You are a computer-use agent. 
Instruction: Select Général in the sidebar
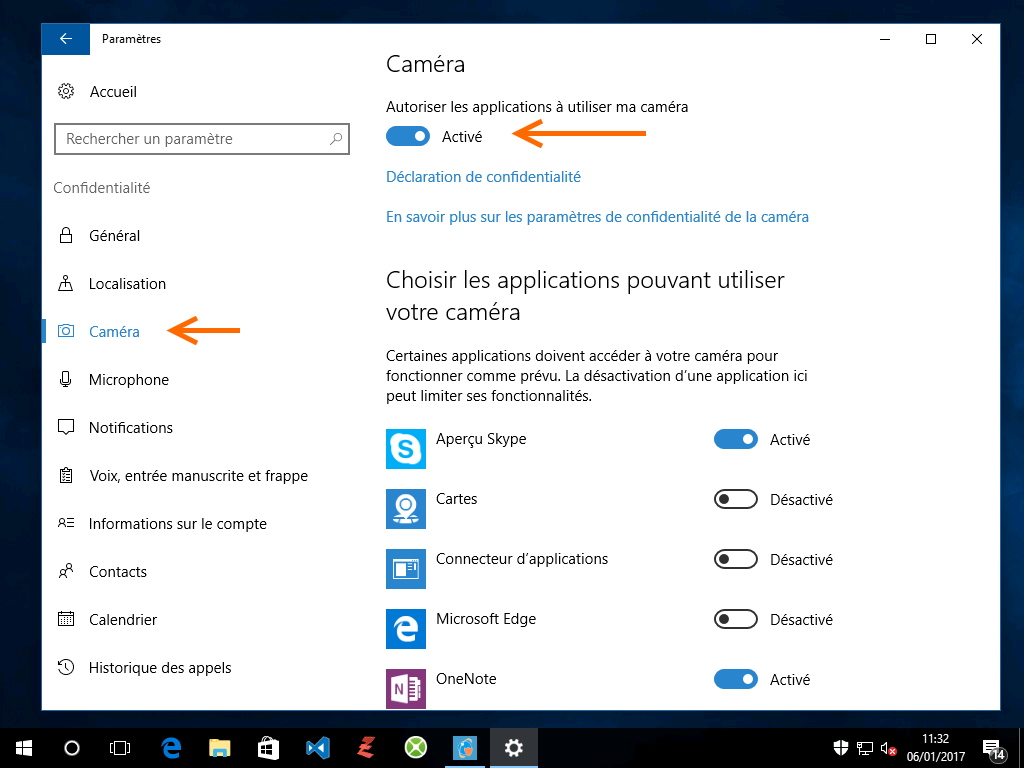pos(114,235)
